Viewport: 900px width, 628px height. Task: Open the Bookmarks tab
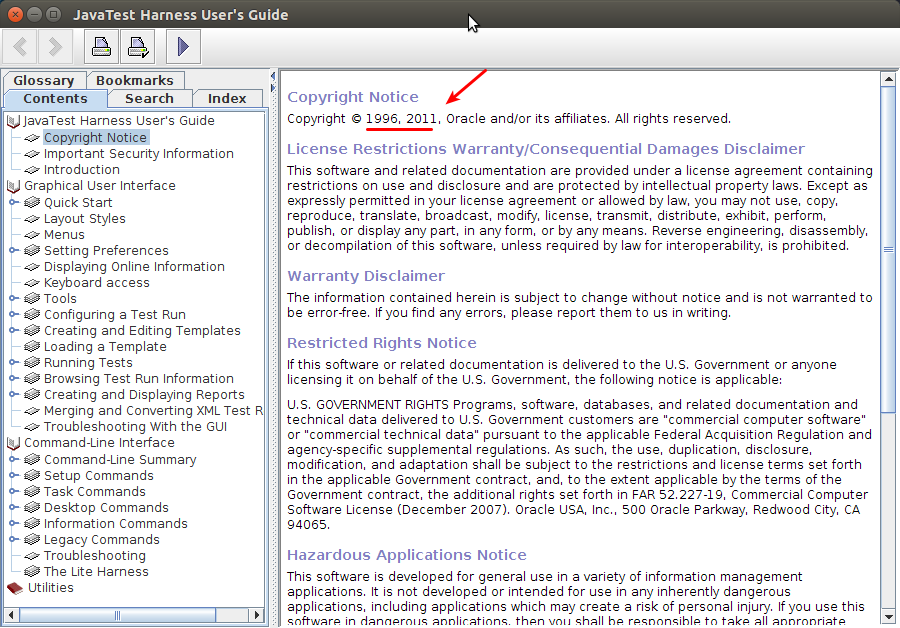[x=134, y=80]
